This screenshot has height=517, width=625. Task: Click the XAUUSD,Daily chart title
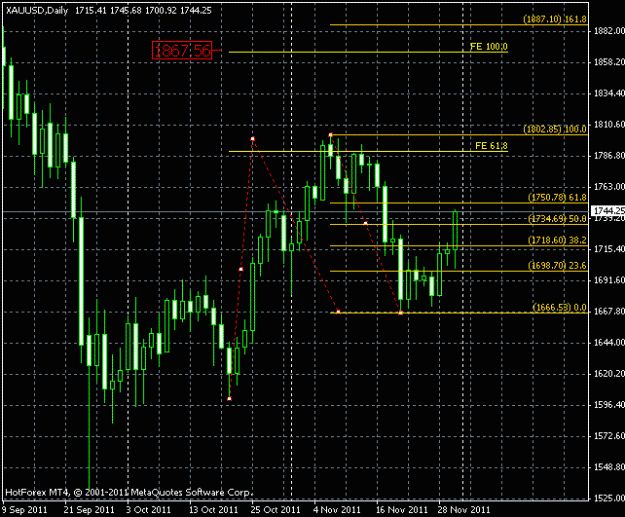(x=37, y=11)
